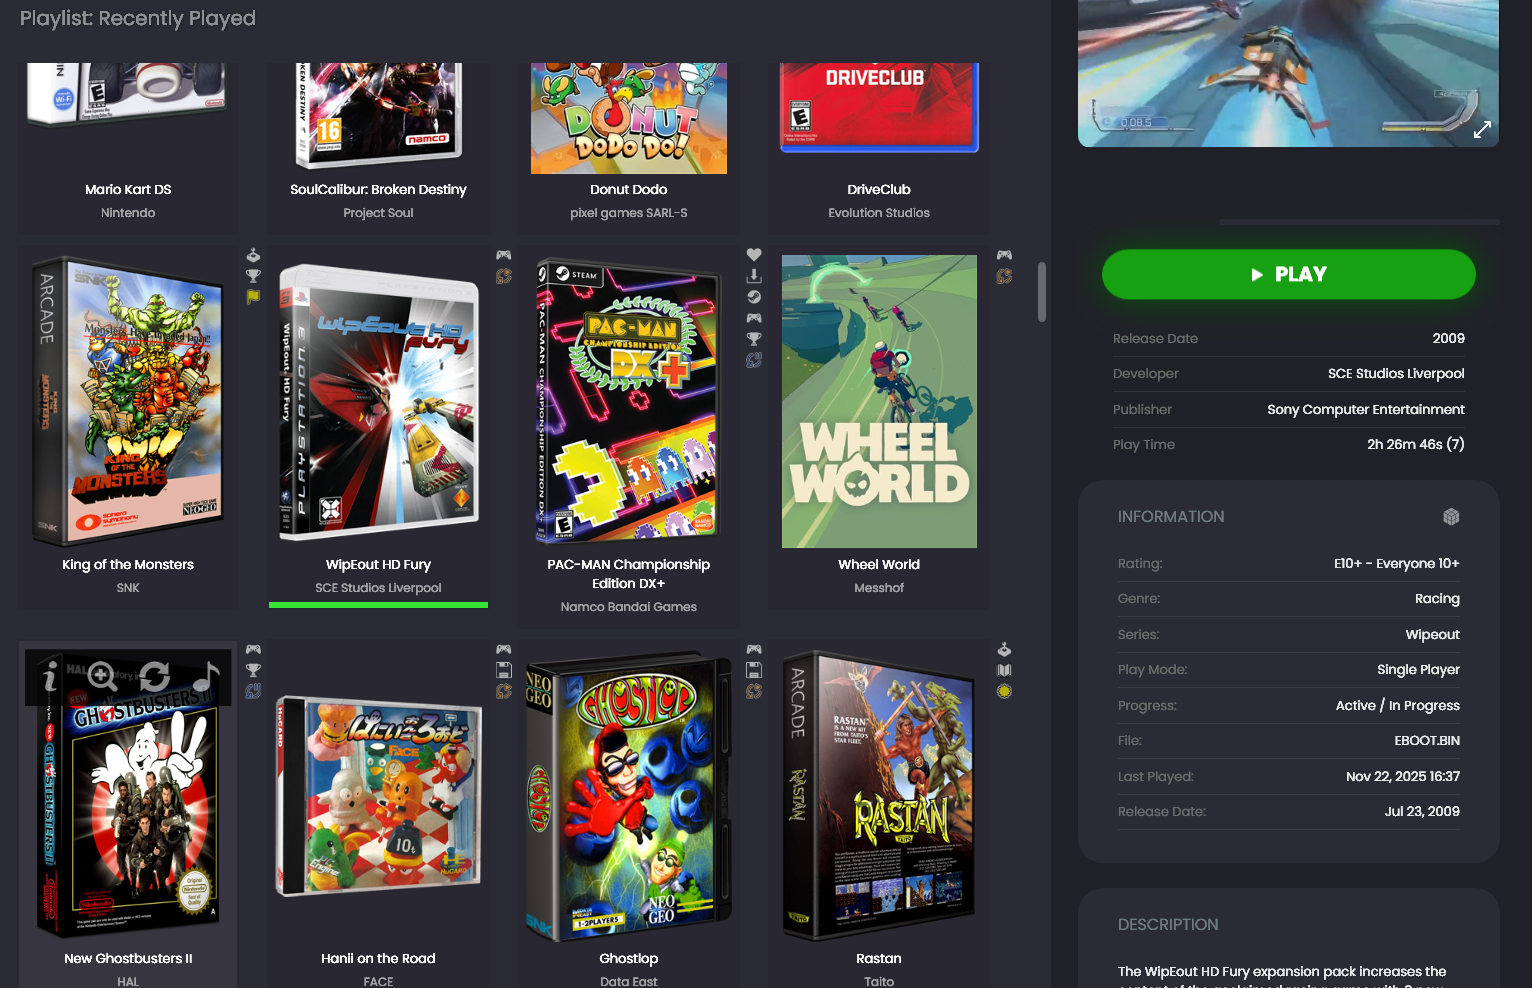Image resolution: width=1532 pixels, height=988 pixels.
Task: Click the open book manual icon beside Rastan
Action: click(x=1004, y=670)
